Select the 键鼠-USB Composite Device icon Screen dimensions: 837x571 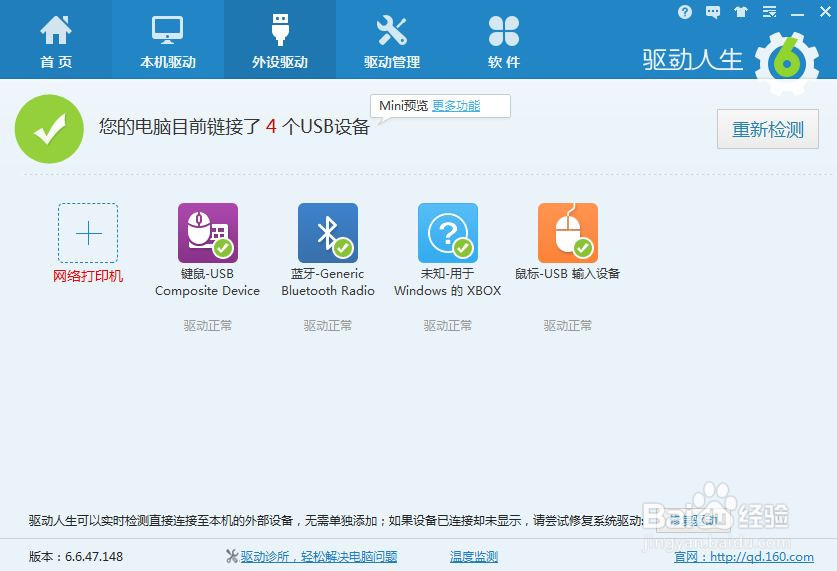point(208,233)
